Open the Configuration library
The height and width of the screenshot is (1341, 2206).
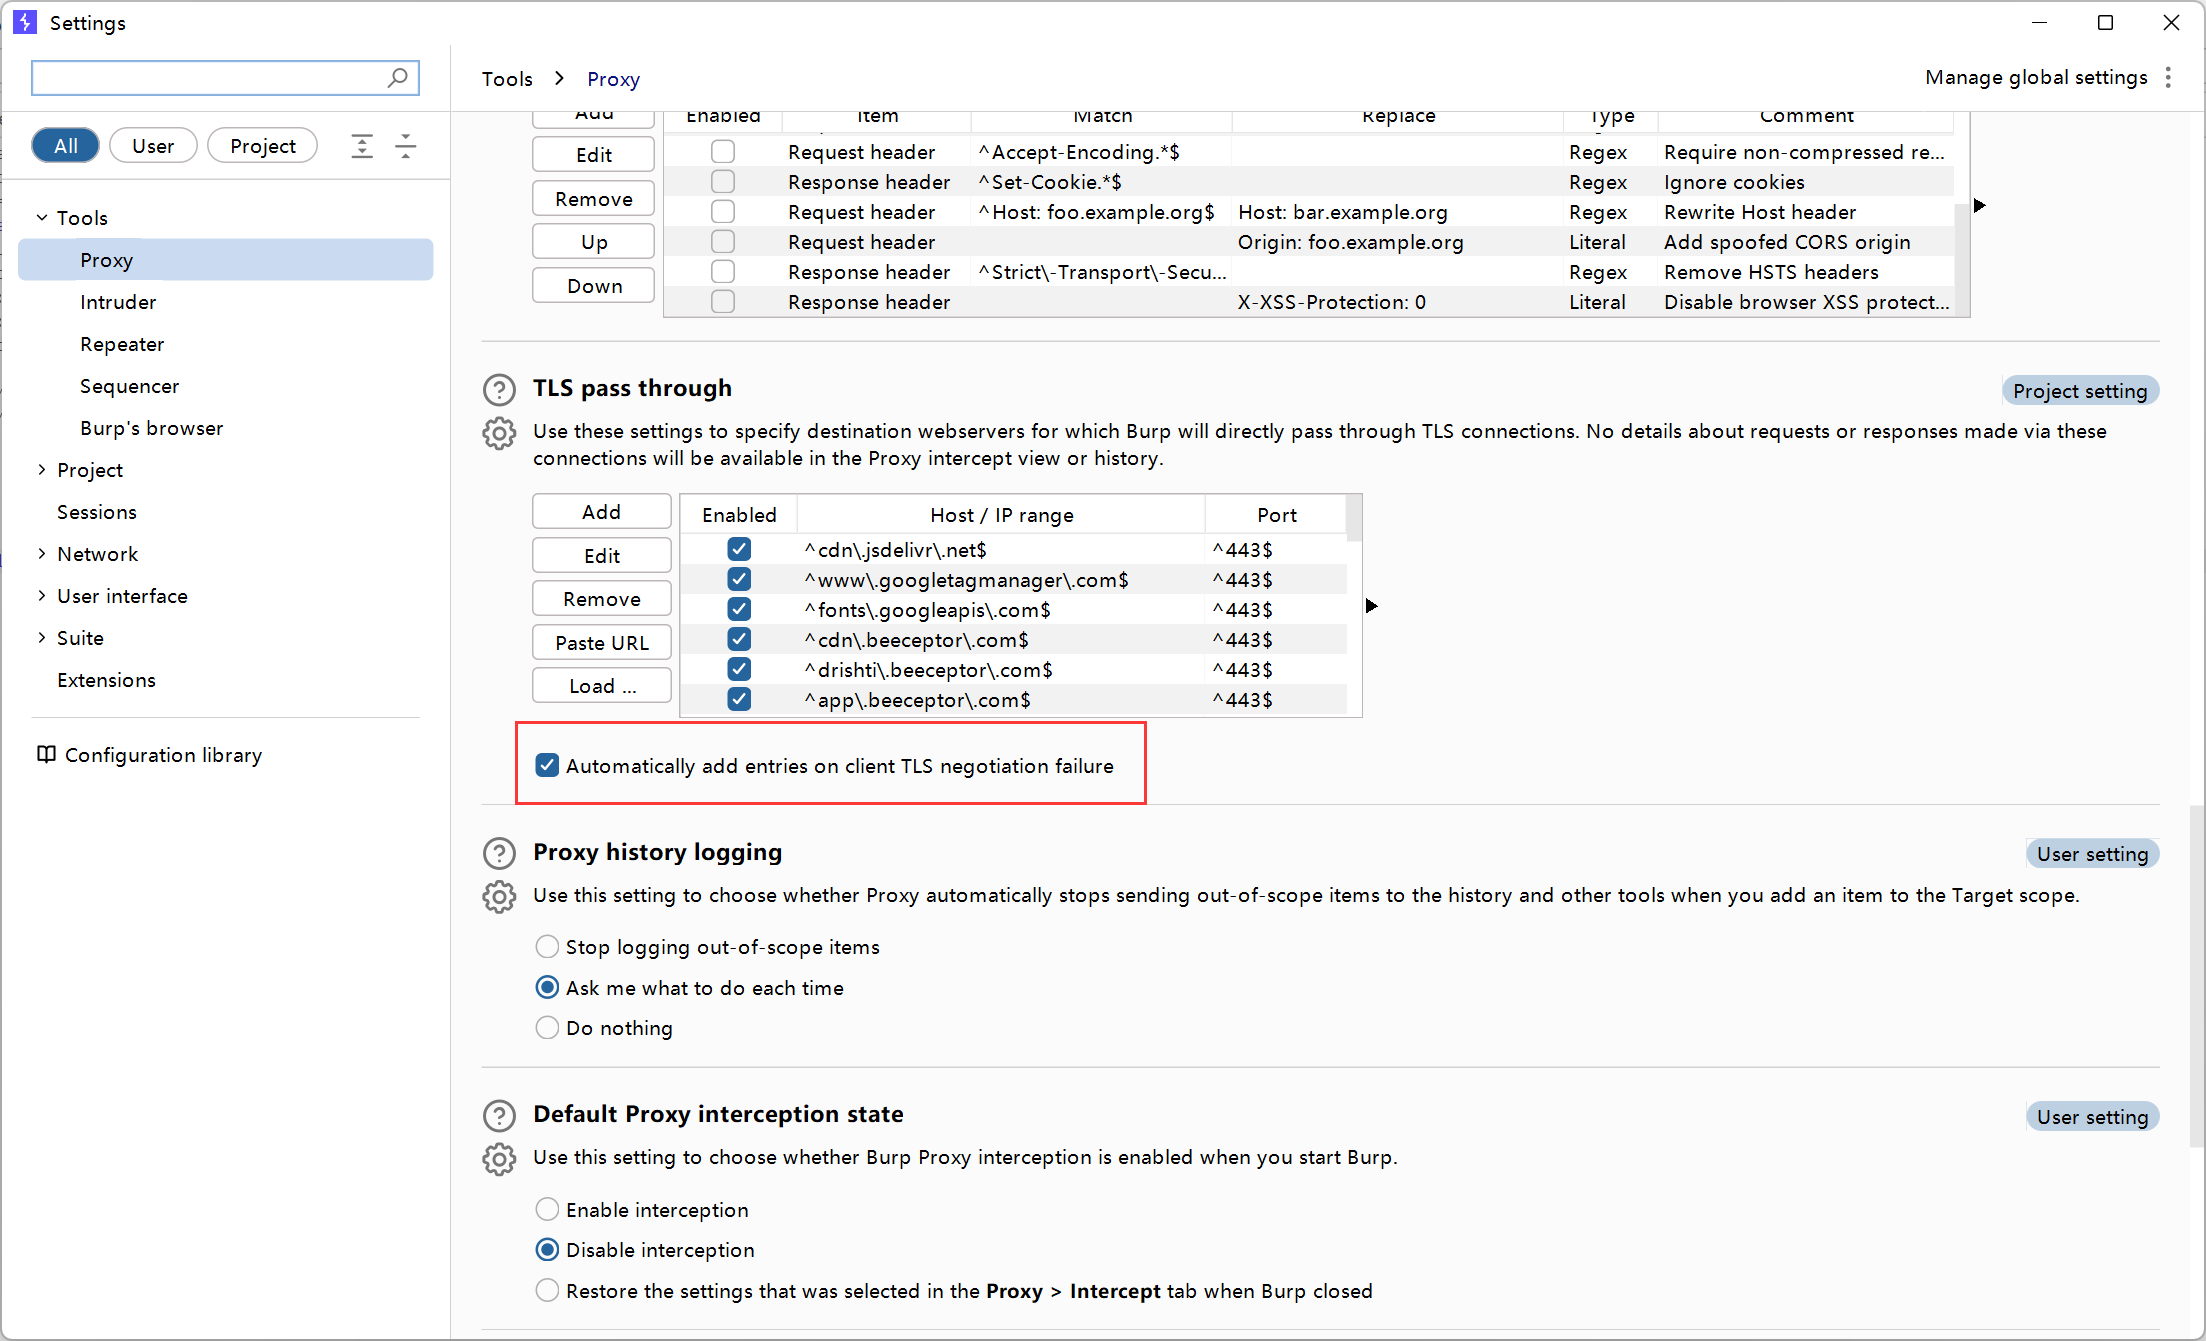[163, 755]
